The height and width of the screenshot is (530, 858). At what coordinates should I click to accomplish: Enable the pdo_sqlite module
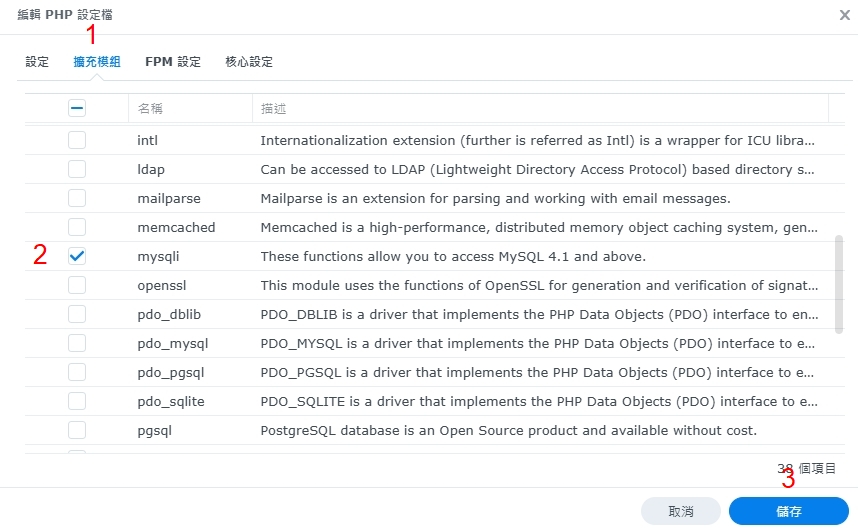coord(77,401)
